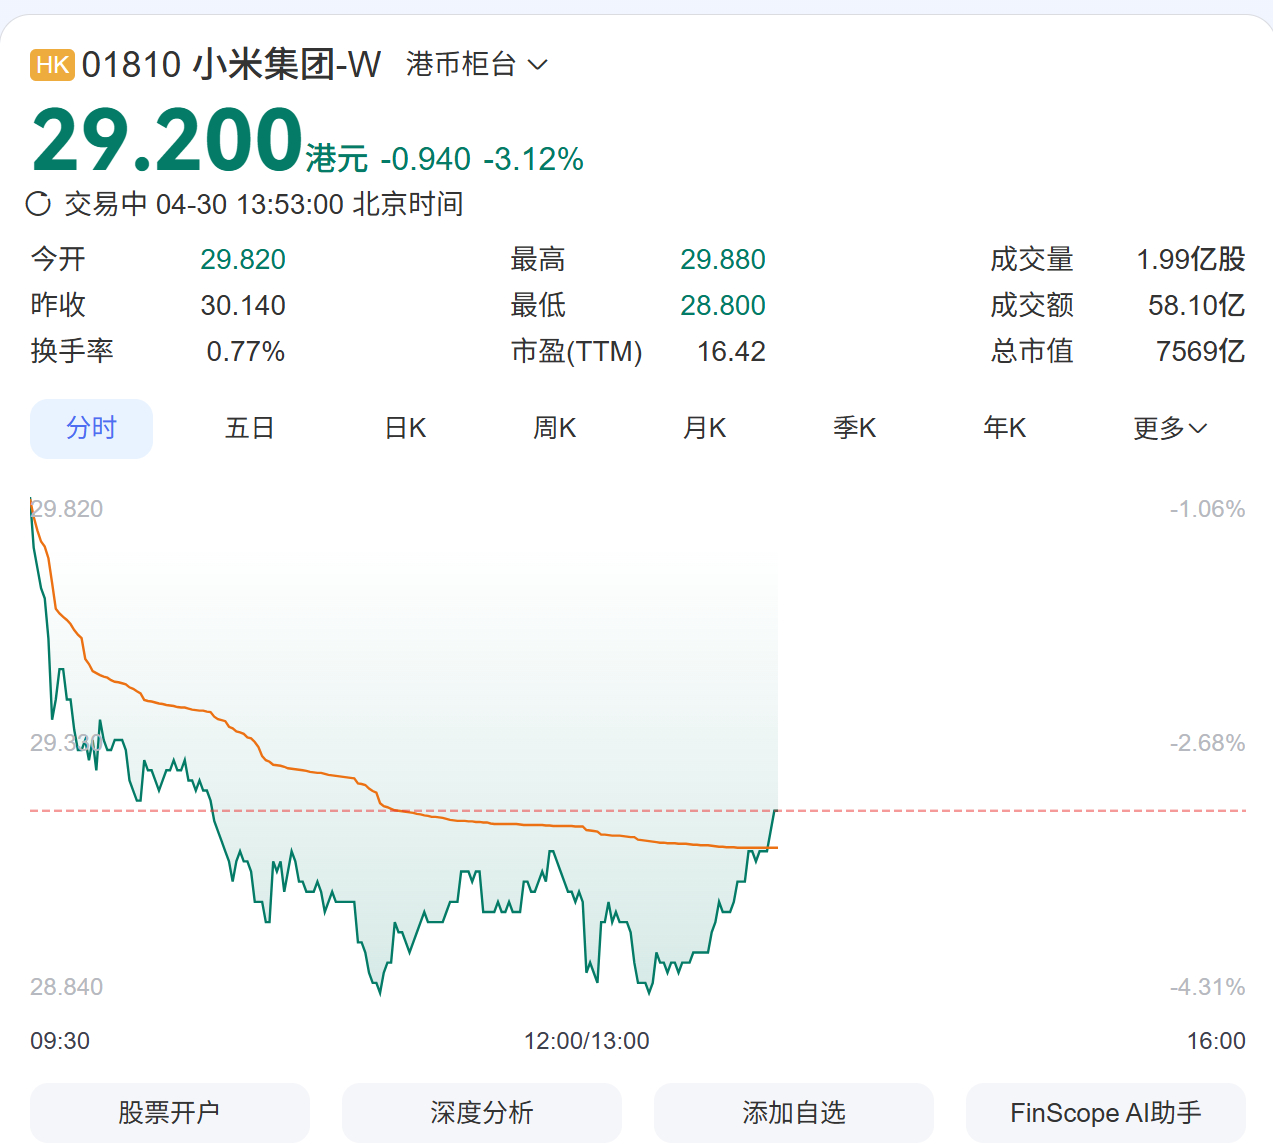Click the 最低 value 28.800
Screen dimensions: 1273x1146
coord(723,306)
